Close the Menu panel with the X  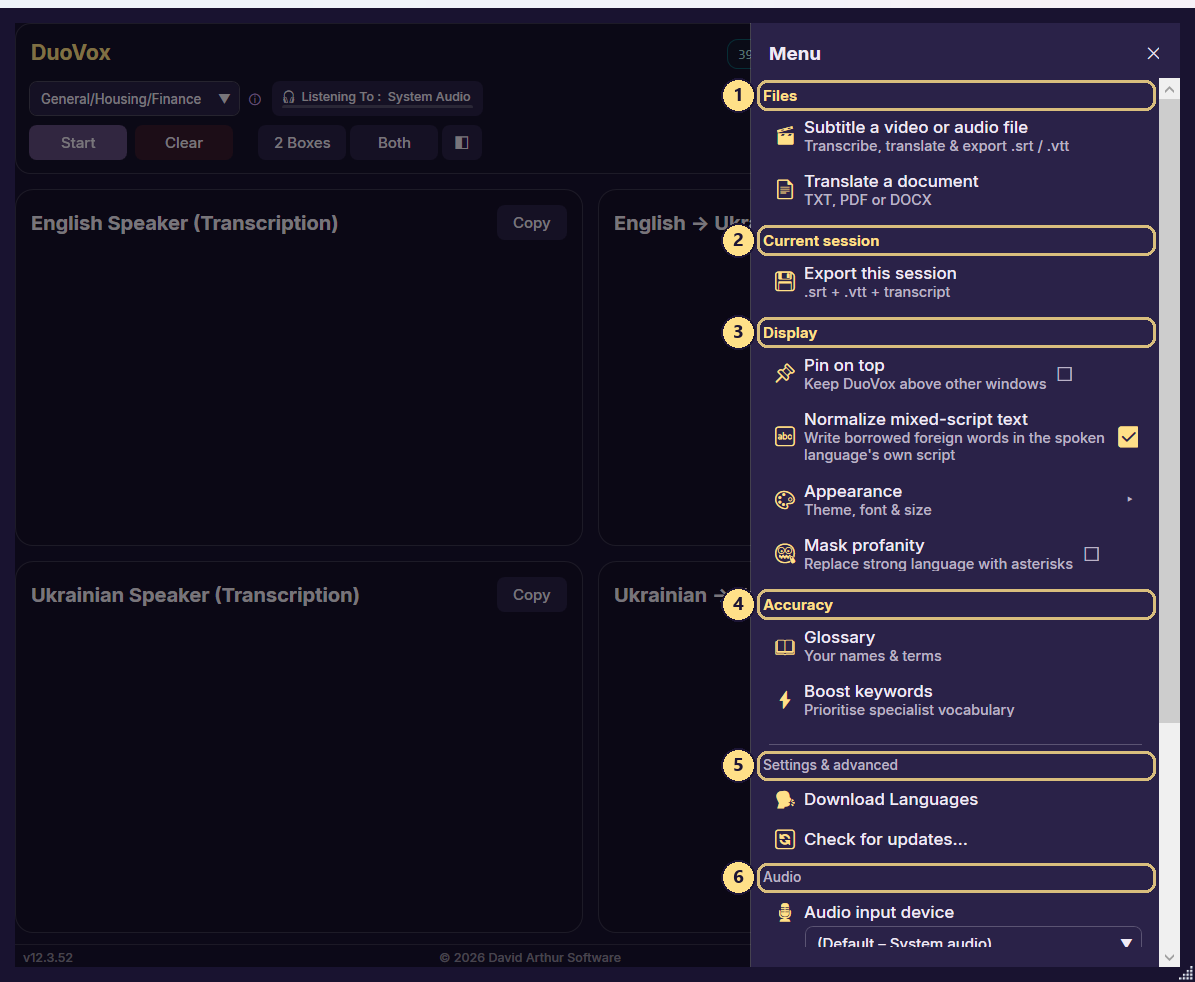(1153, 53)
